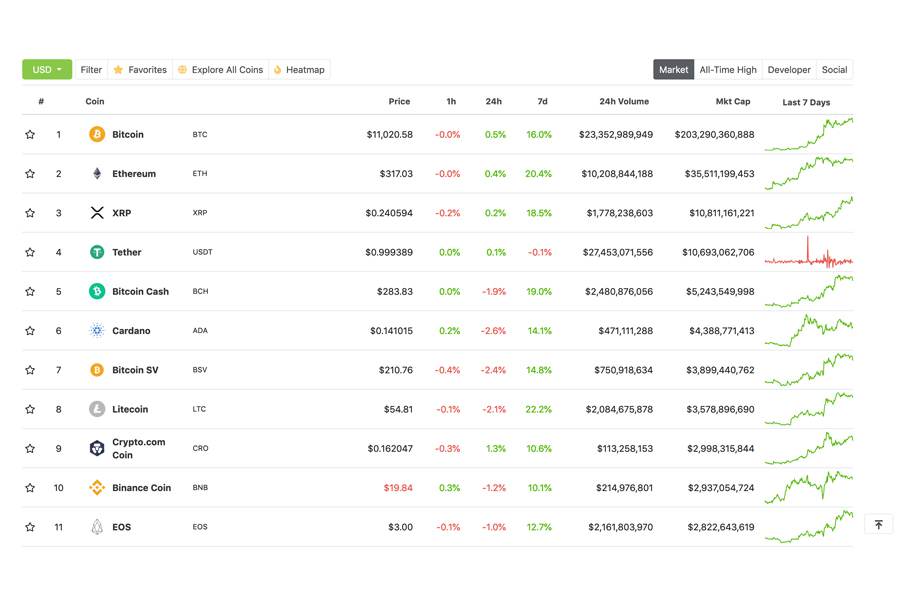Sort the table by Mkt Cap column
The image size is (900, 600).
(732, 101)
